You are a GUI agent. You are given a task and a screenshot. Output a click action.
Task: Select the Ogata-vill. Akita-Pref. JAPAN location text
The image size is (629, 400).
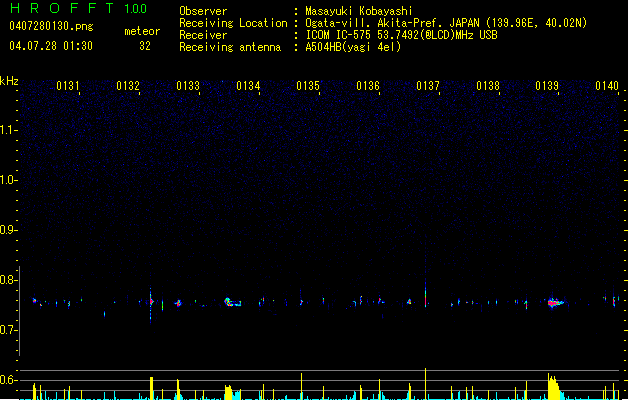coord(446,23)
